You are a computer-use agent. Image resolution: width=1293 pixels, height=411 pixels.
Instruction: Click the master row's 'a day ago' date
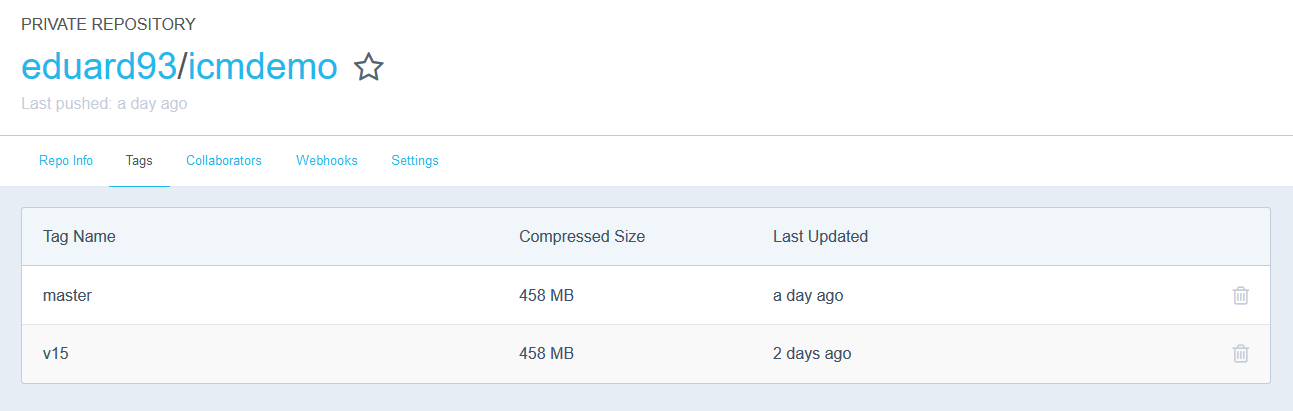click(808, 296)
